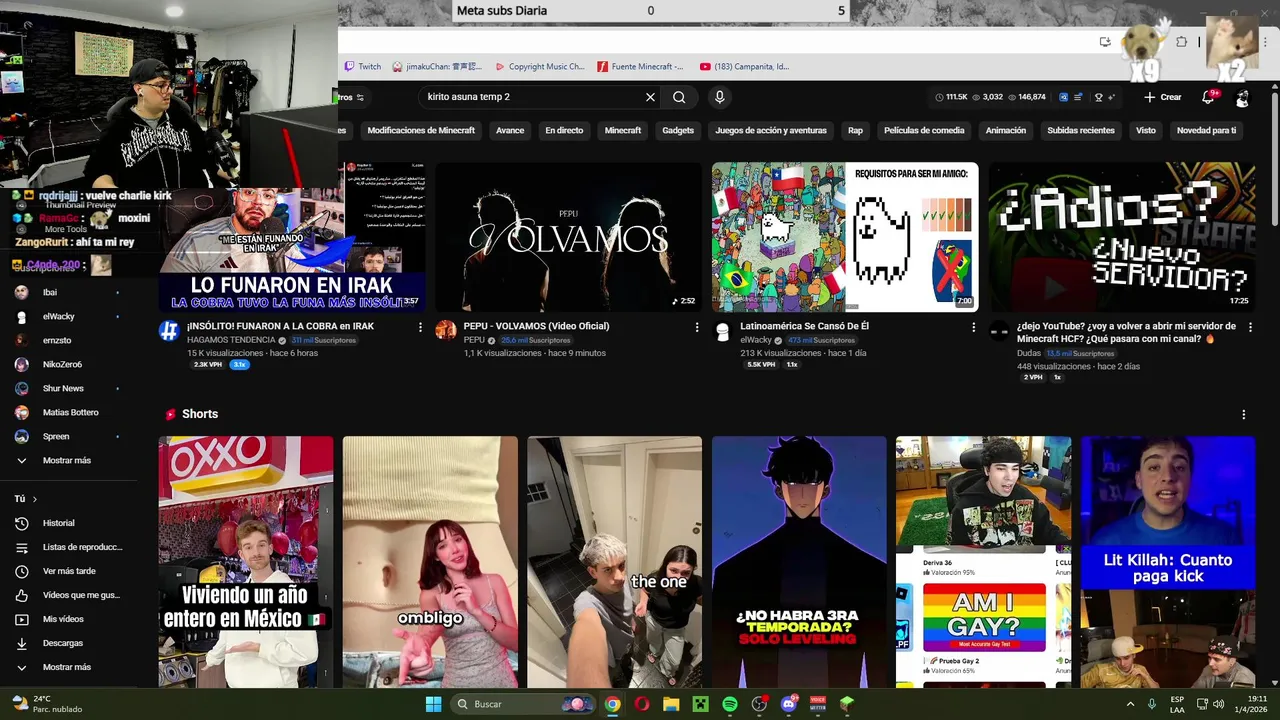
Task: Open more options for Latinoamérica Se Cansó video
Action: click(973, 327)
